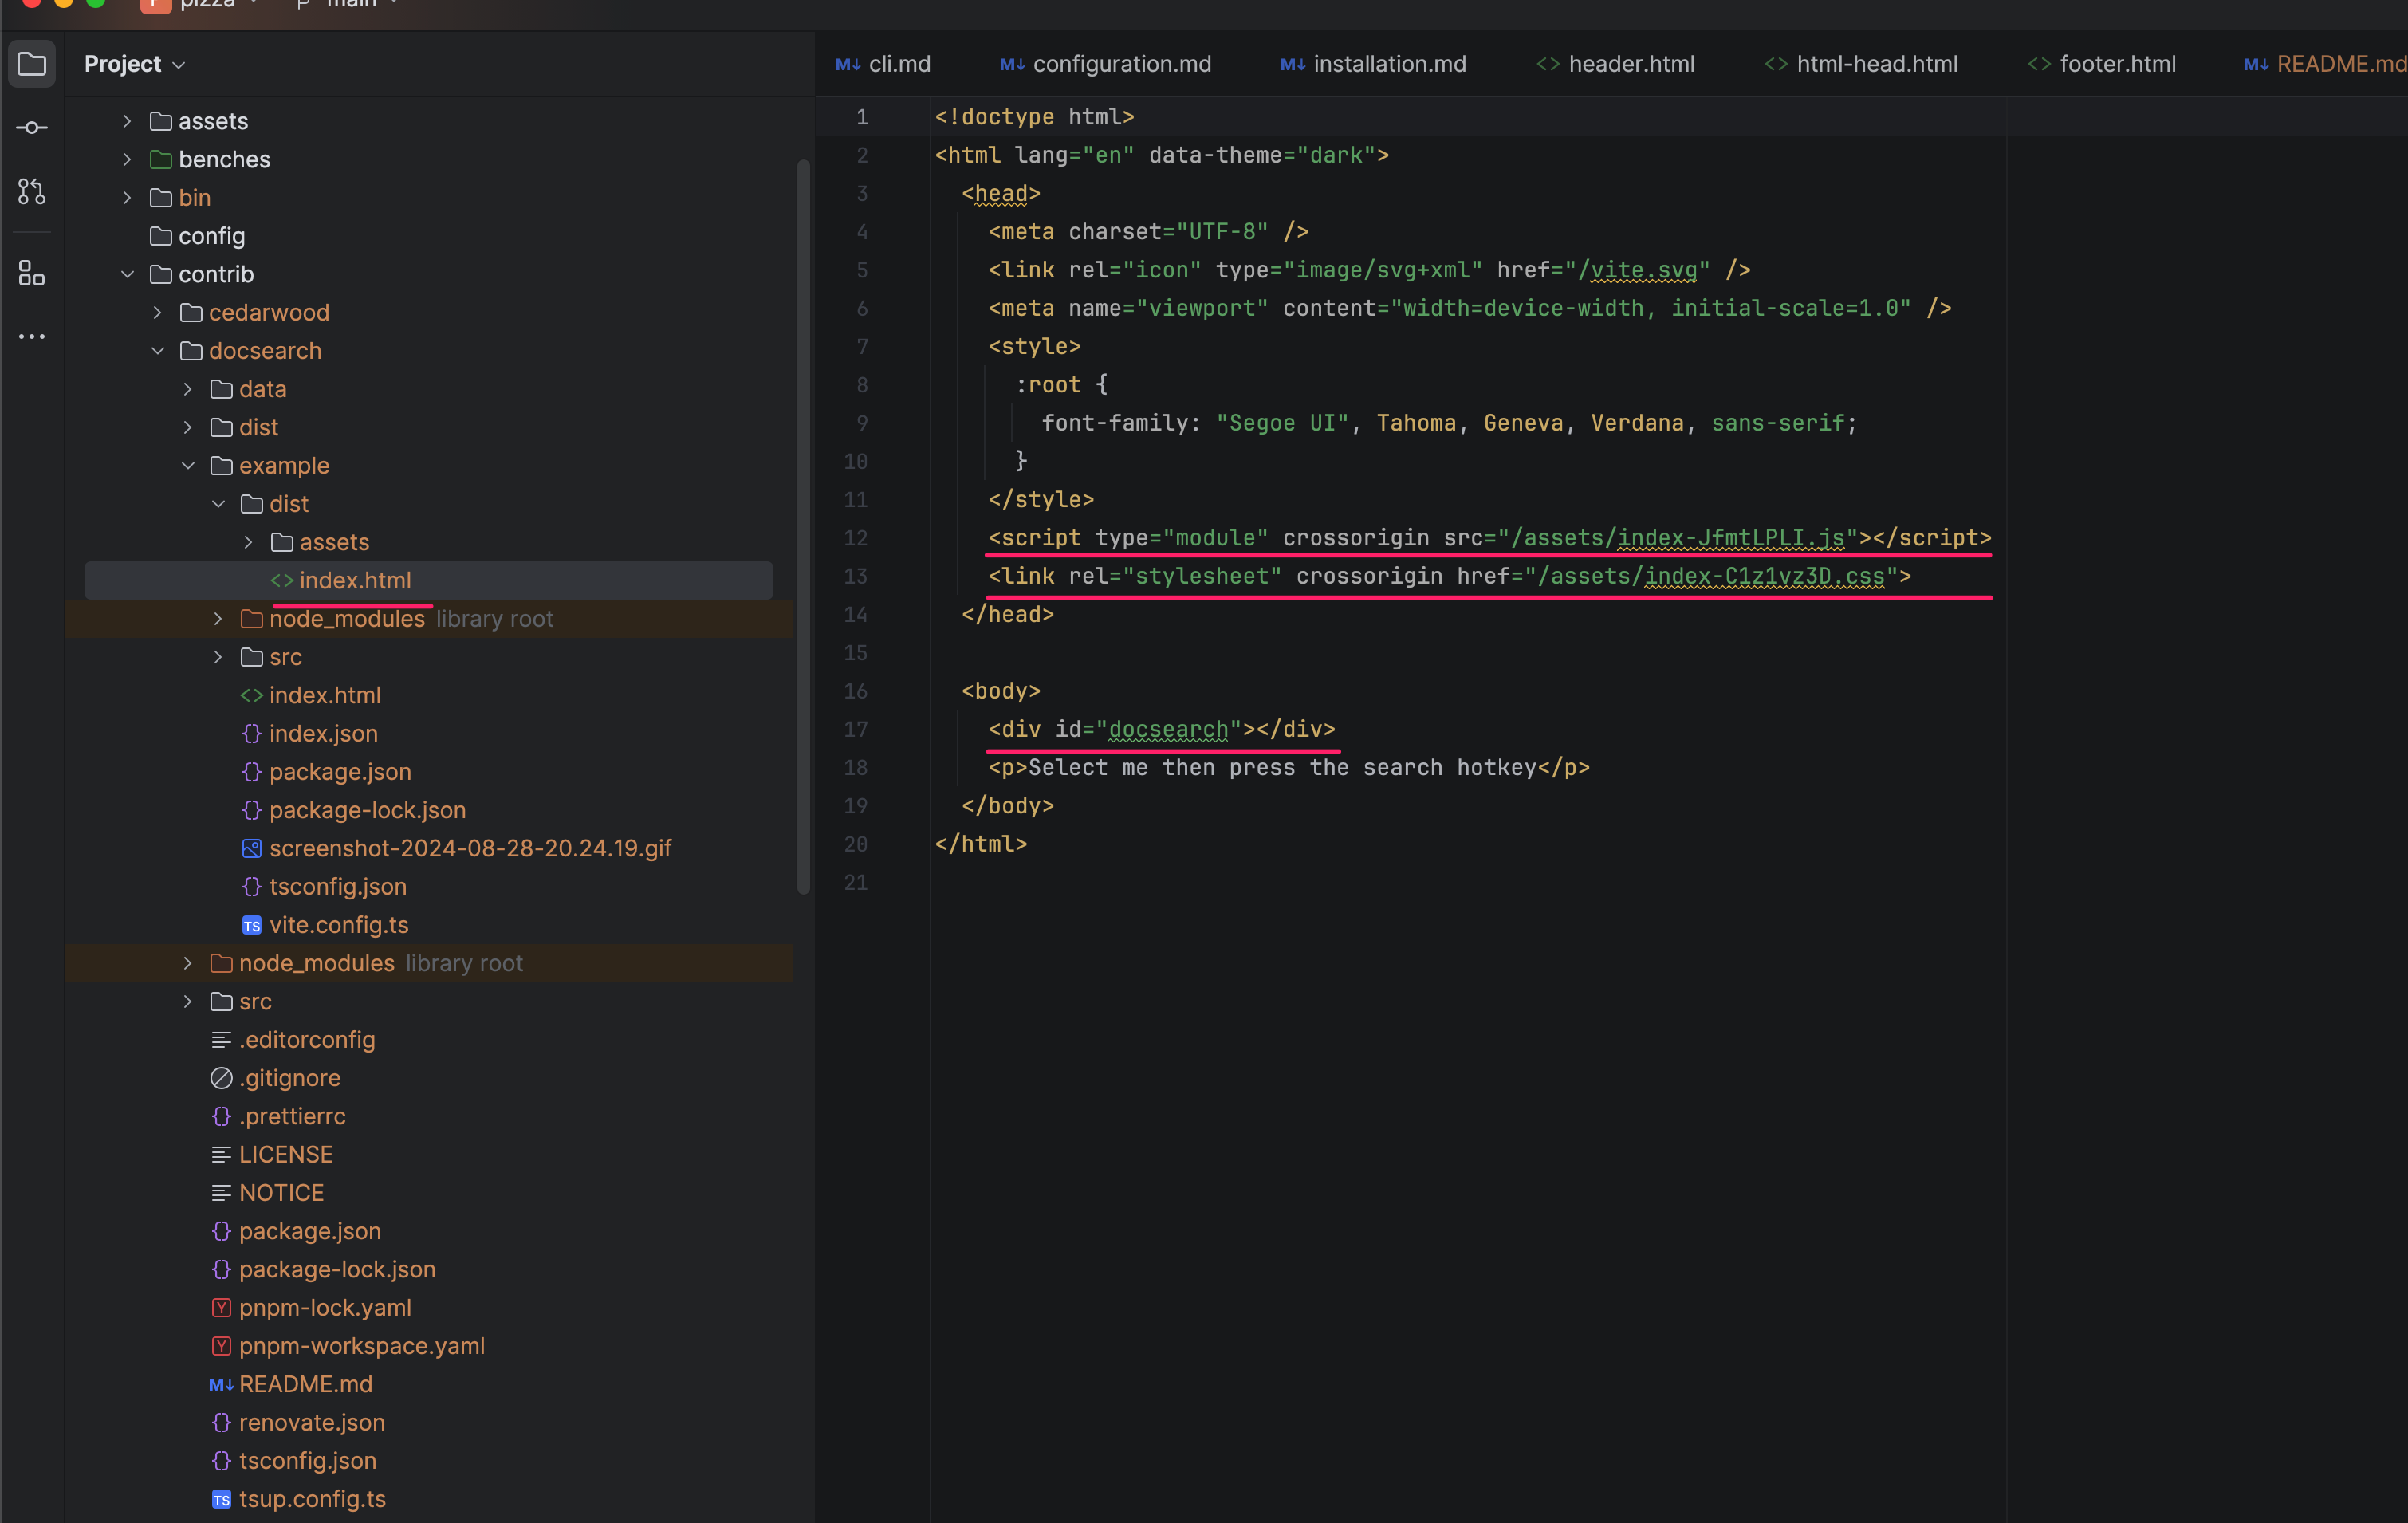Expand the benches folder

[x=127, y=159]
